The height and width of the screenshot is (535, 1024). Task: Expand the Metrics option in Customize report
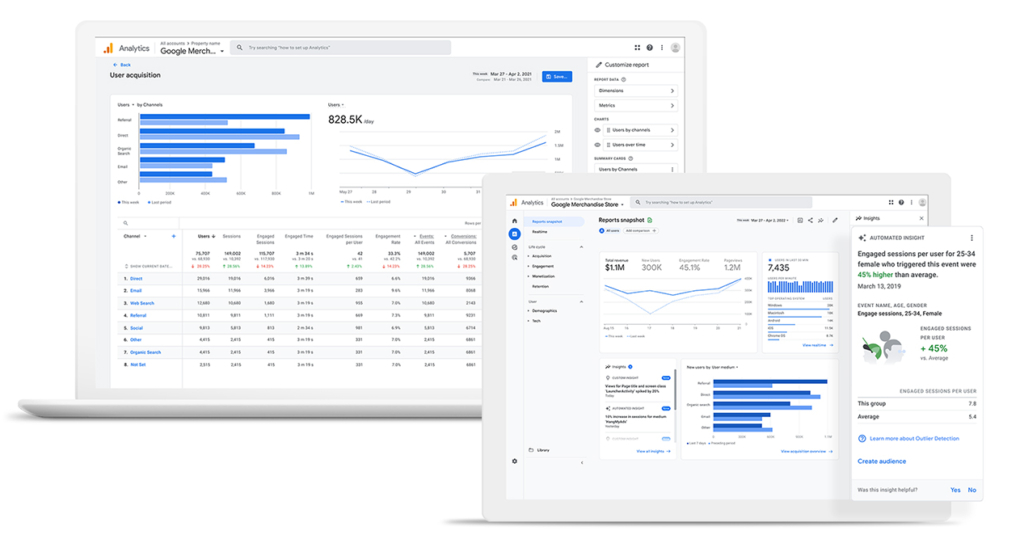635,105
